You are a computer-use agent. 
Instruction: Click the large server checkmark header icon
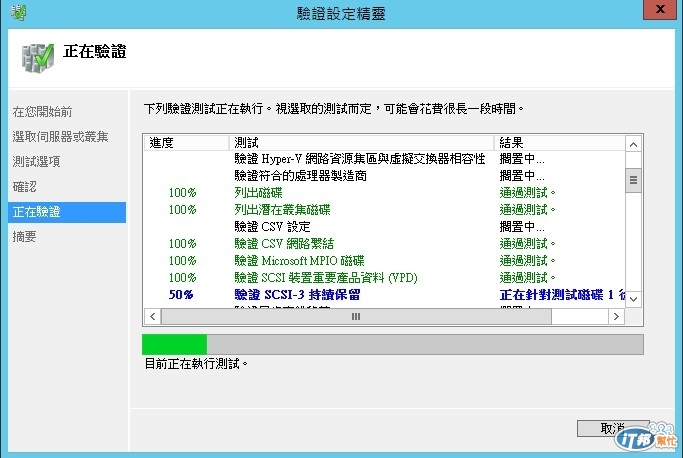[x=38, y=58]
